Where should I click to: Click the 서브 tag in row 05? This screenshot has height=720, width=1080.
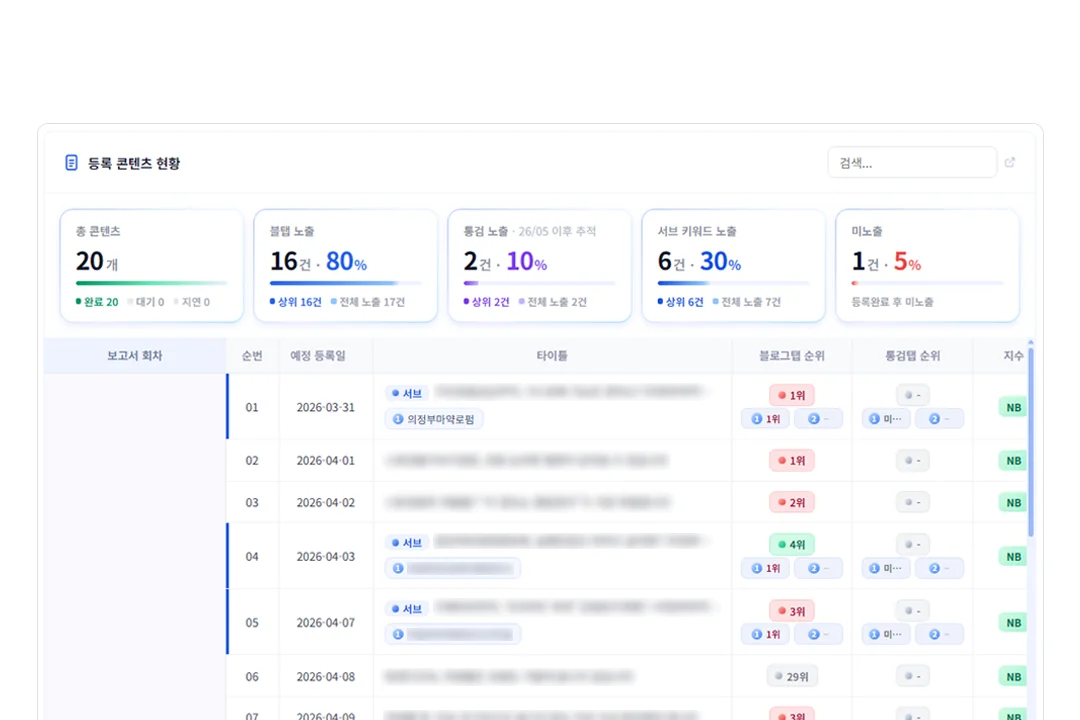pos(407,609)
